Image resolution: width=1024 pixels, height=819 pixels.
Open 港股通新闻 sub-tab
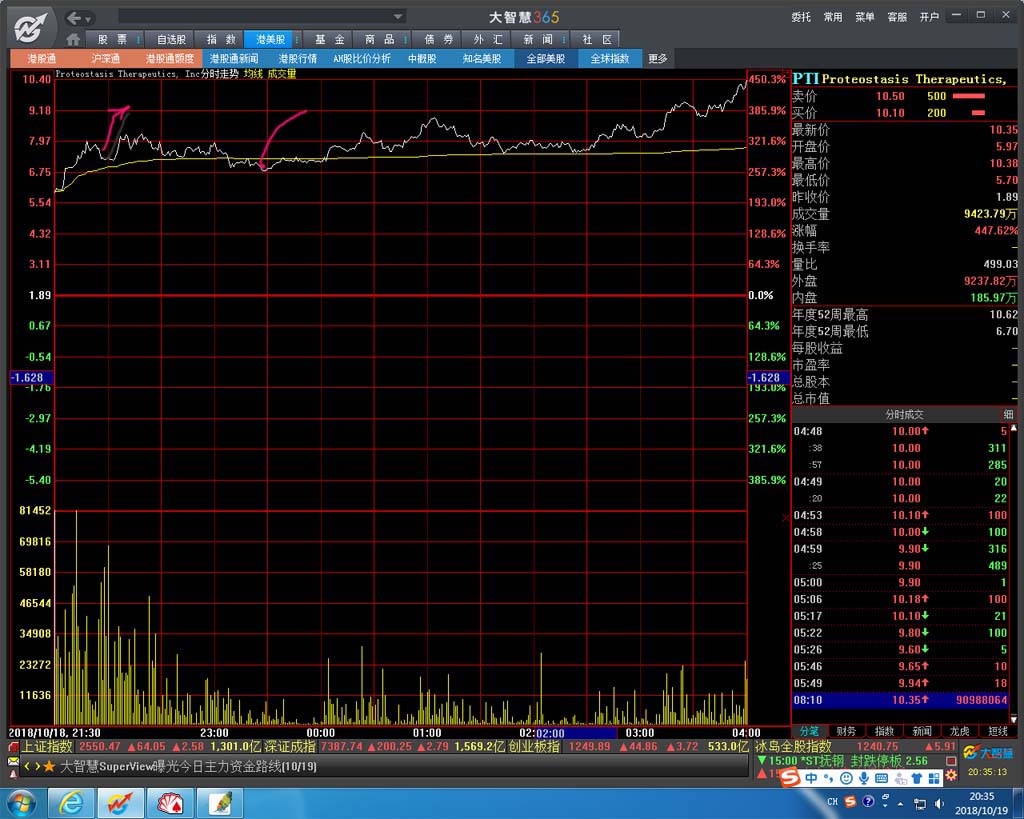click(234, 59)
